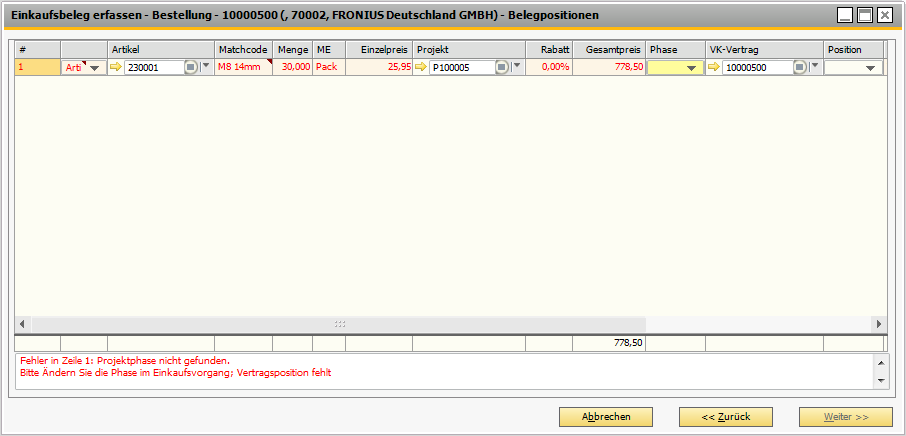Expand the item type dropdown showing Arti
Viewport: 906px width, 436px height.
pyautogui.click(x=95, y=68)
